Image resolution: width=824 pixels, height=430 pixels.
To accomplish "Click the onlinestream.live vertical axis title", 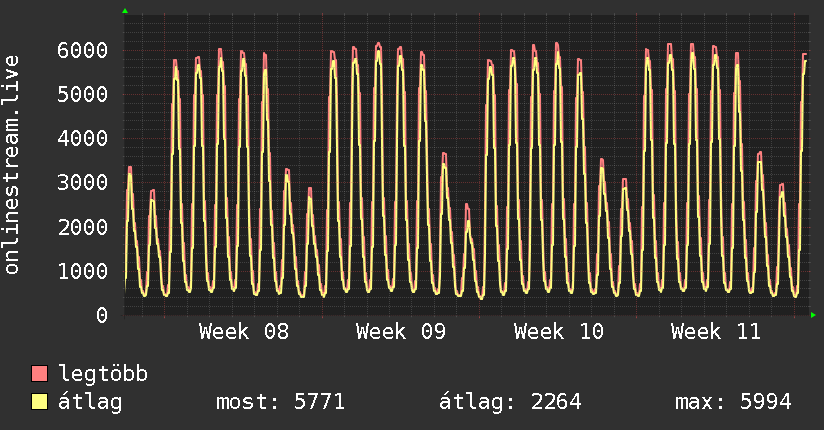I will [12, 165].
